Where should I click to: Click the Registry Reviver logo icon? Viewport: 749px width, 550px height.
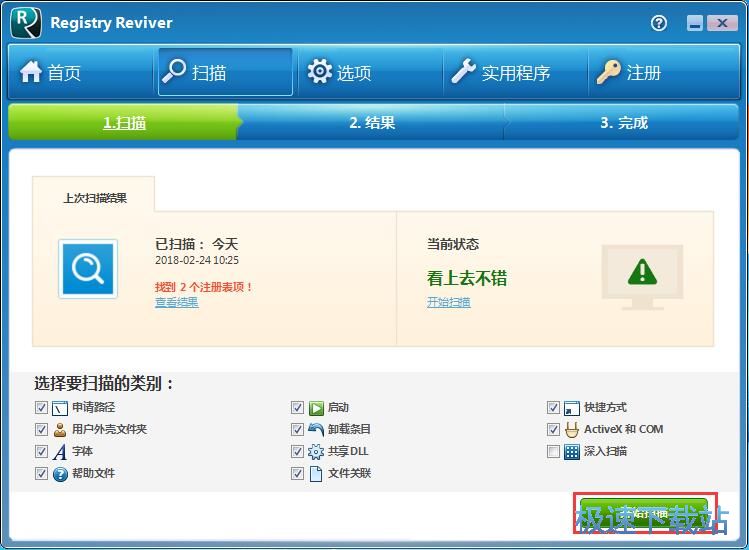26,23
